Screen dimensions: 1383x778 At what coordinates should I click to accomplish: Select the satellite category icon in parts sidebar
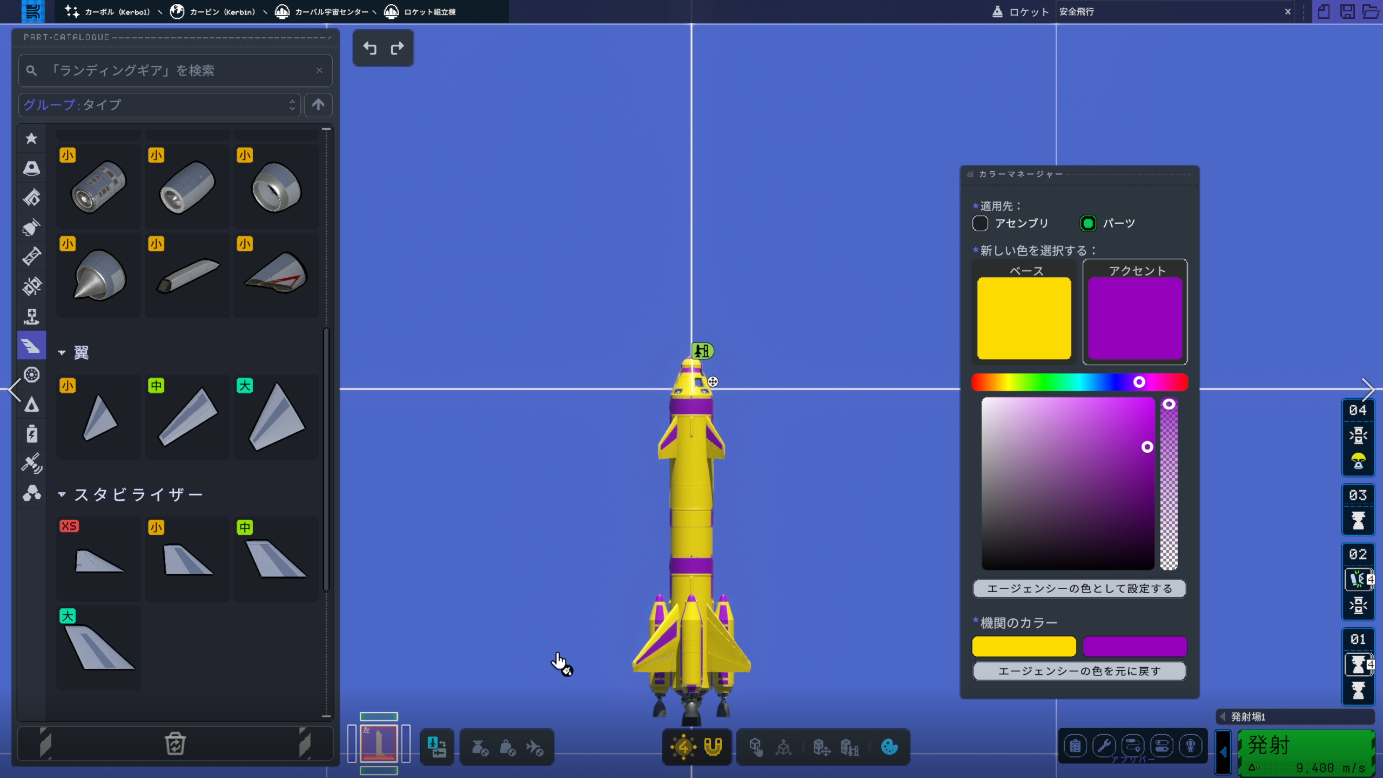click(31, 463)
